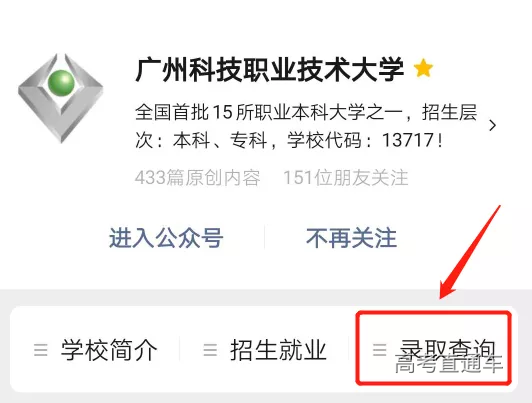
Task: Click the yellow star next to university name
Action: 423,68
